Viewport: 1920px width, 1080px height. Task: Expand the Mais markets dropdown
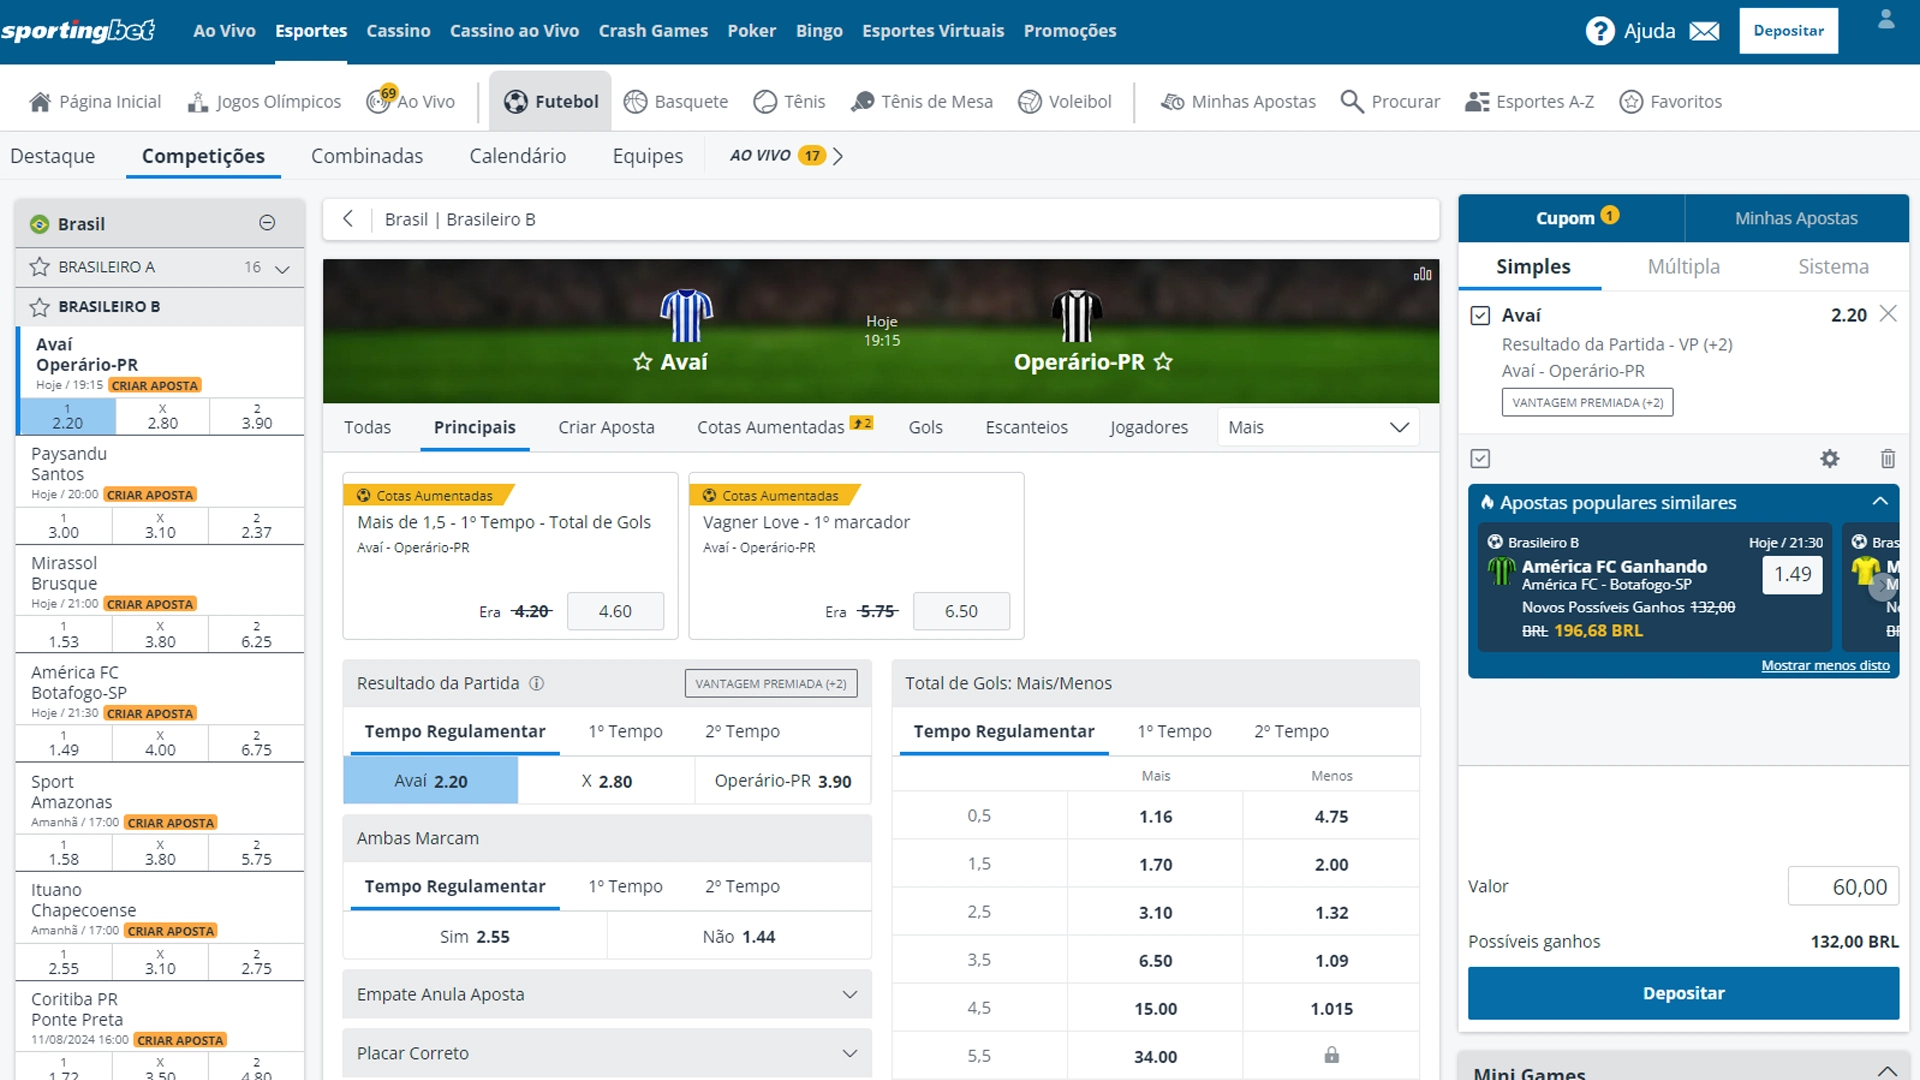pyautogui.click(x=1318, y=427)
